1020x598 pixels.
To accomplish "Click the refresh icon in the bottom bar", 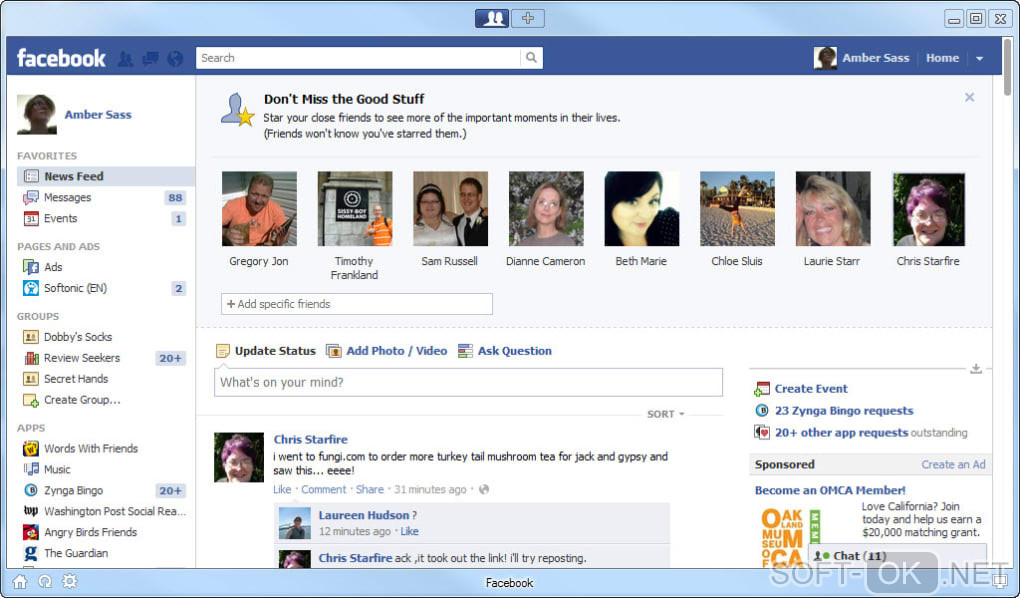I will click(45, 582).
